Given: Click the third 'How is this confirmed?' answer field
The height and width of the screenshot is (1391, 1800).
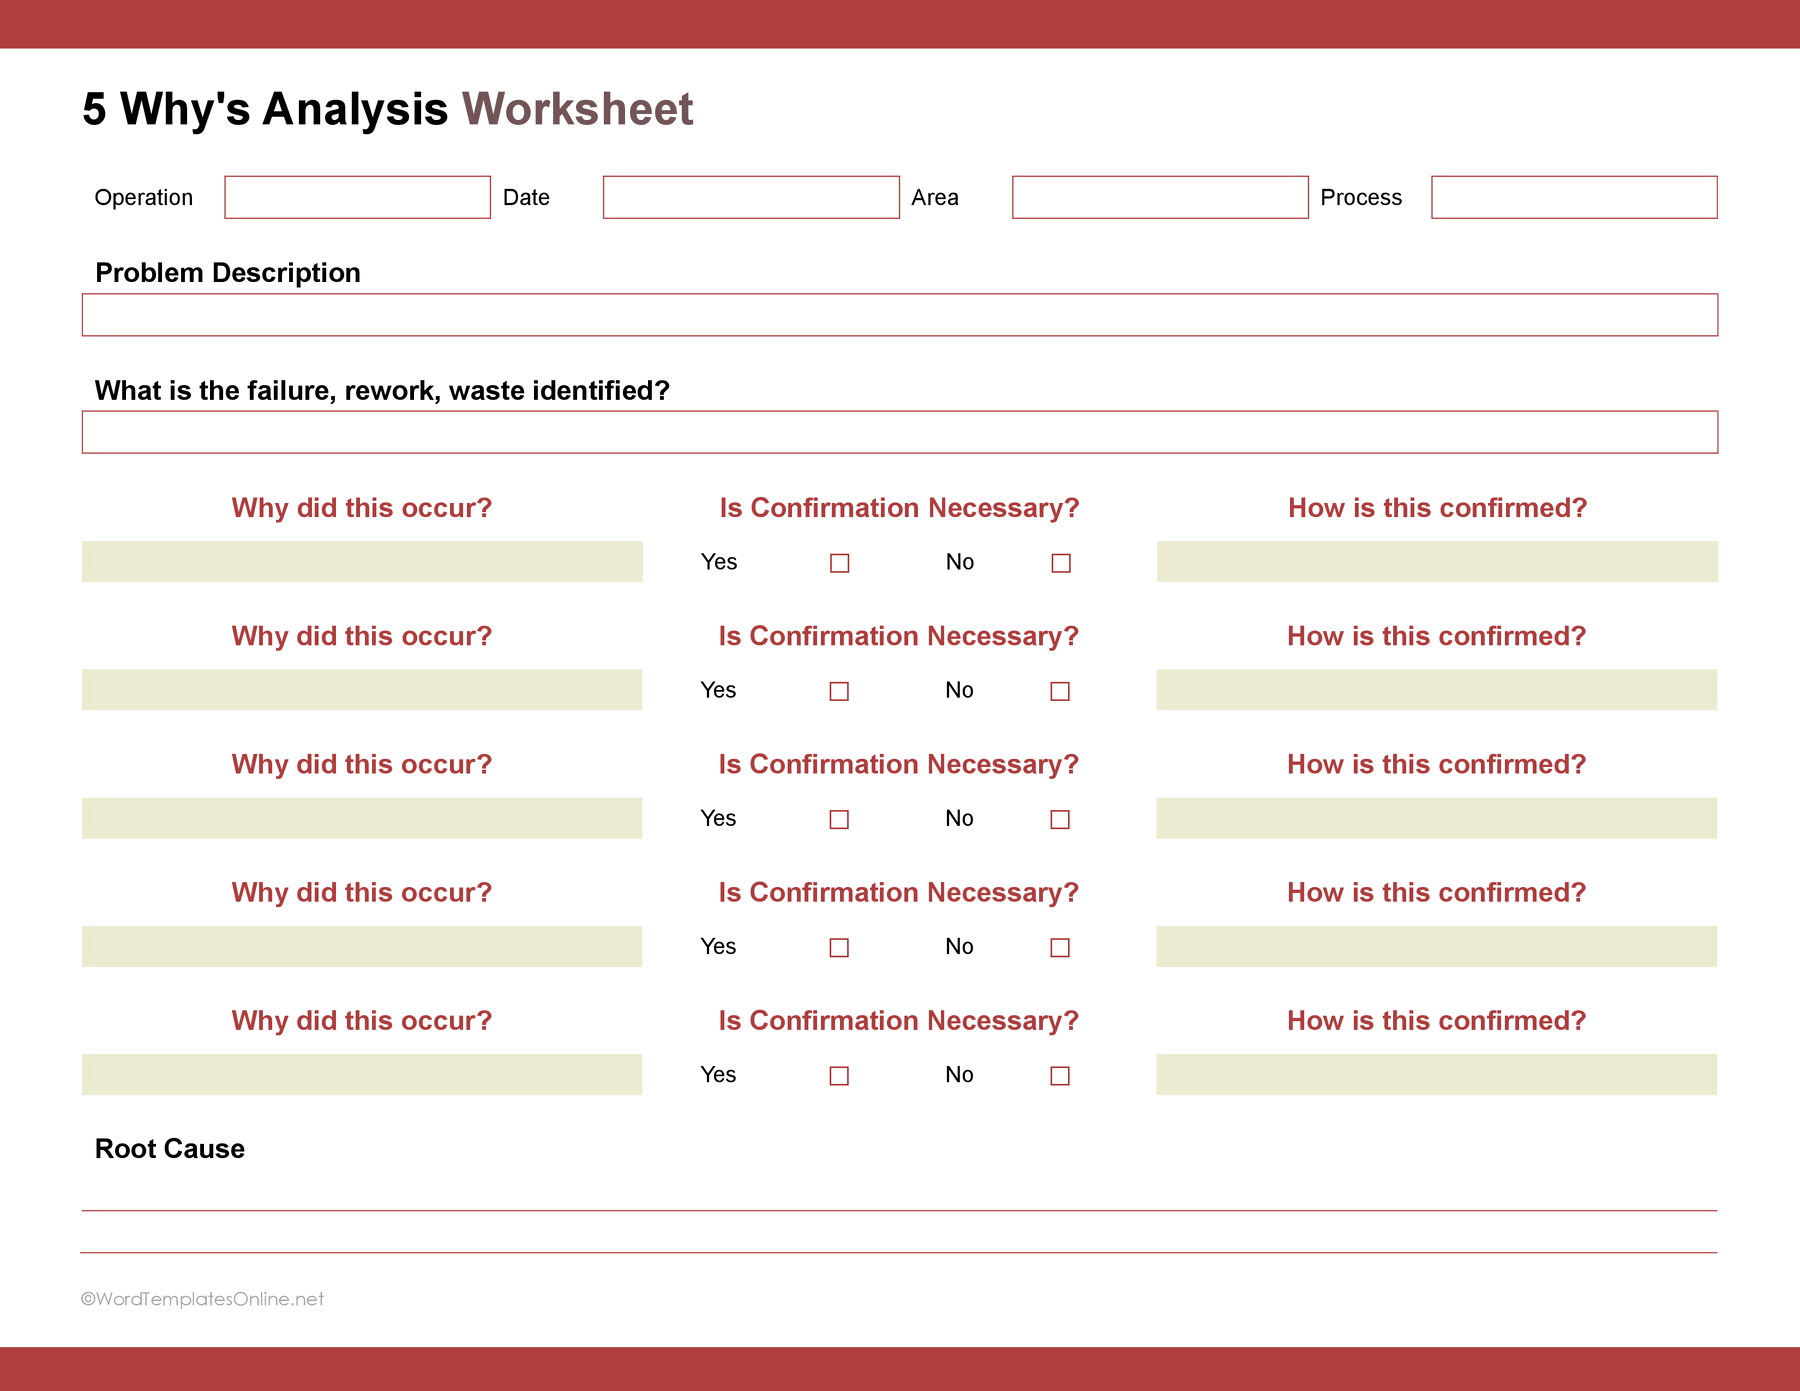Looking at the screenshot, I should click(1437, 818).
